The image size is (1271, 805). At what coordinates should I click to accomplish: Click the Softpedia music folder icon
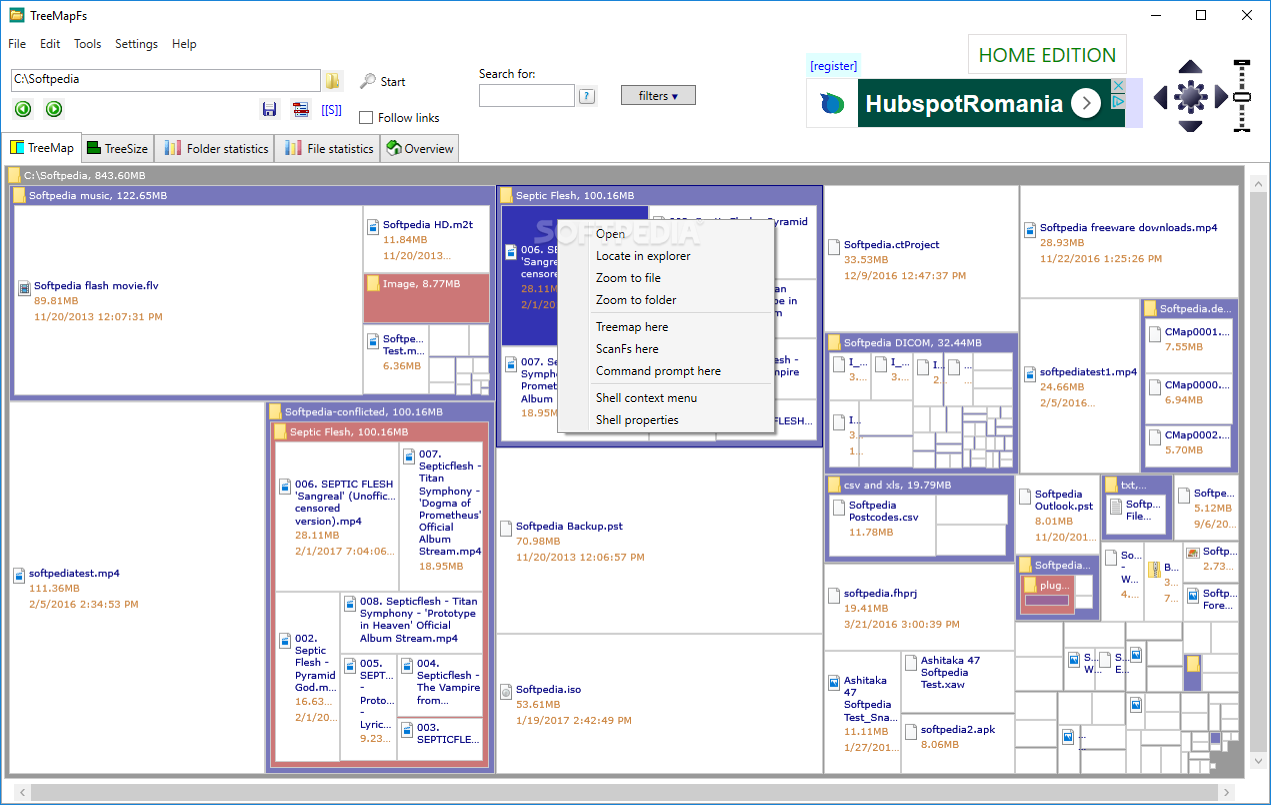pyautogui.click(x=19, y=196)
